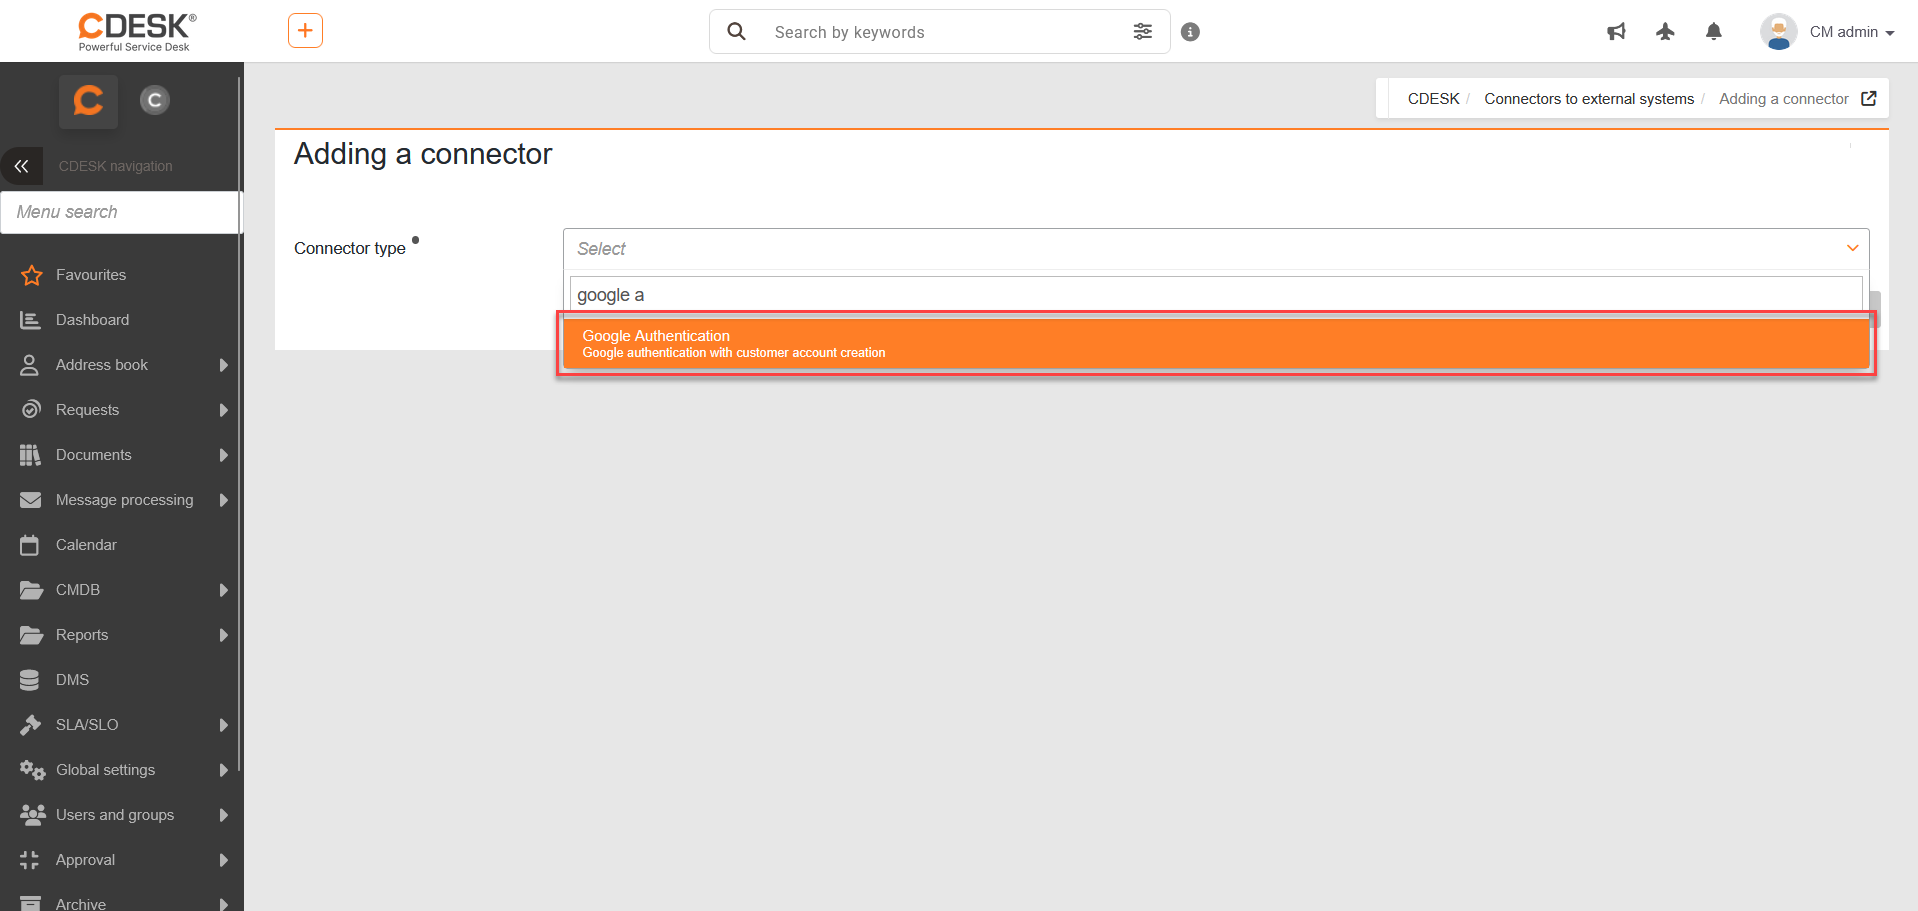Select the grey C workspace icon

point(154,100)
